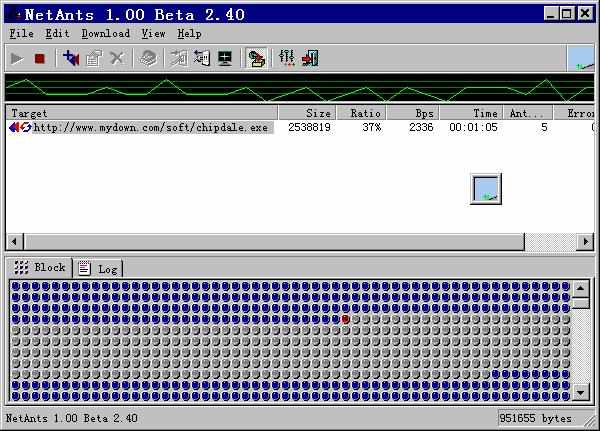Click the black monitor toolbar icon

(225, 59)
